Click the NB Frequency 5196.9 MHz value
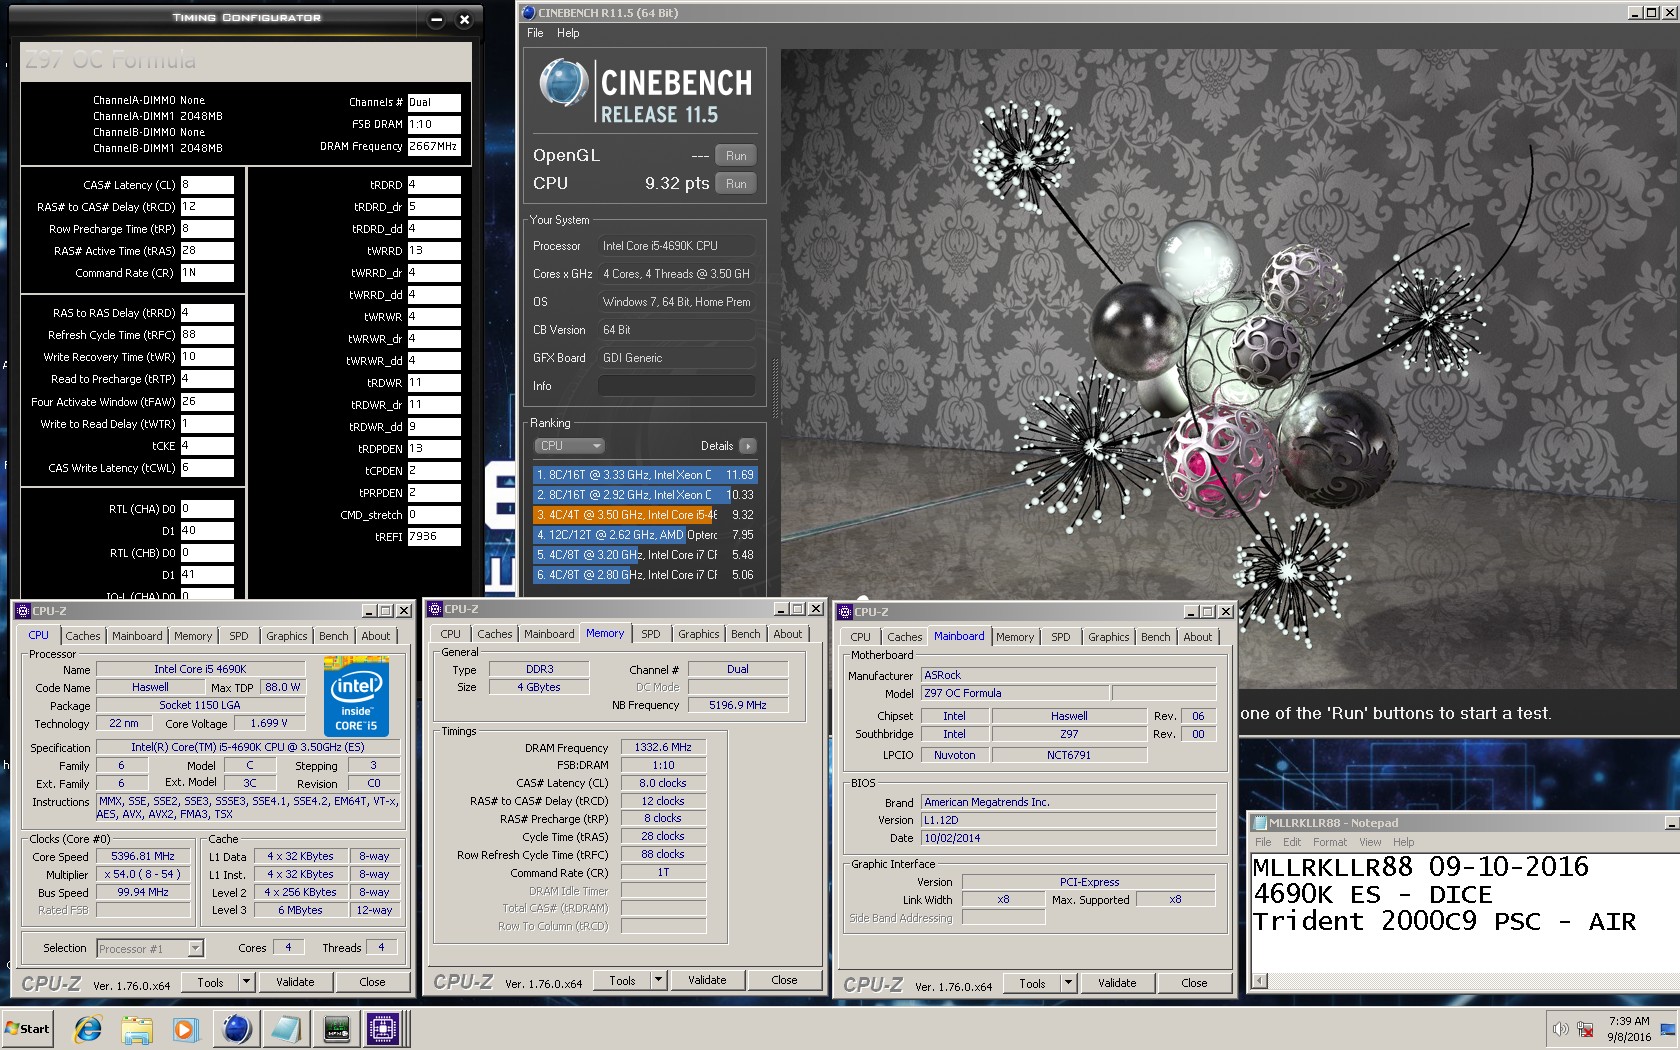 pyautogui.click(x=738, y=705)
